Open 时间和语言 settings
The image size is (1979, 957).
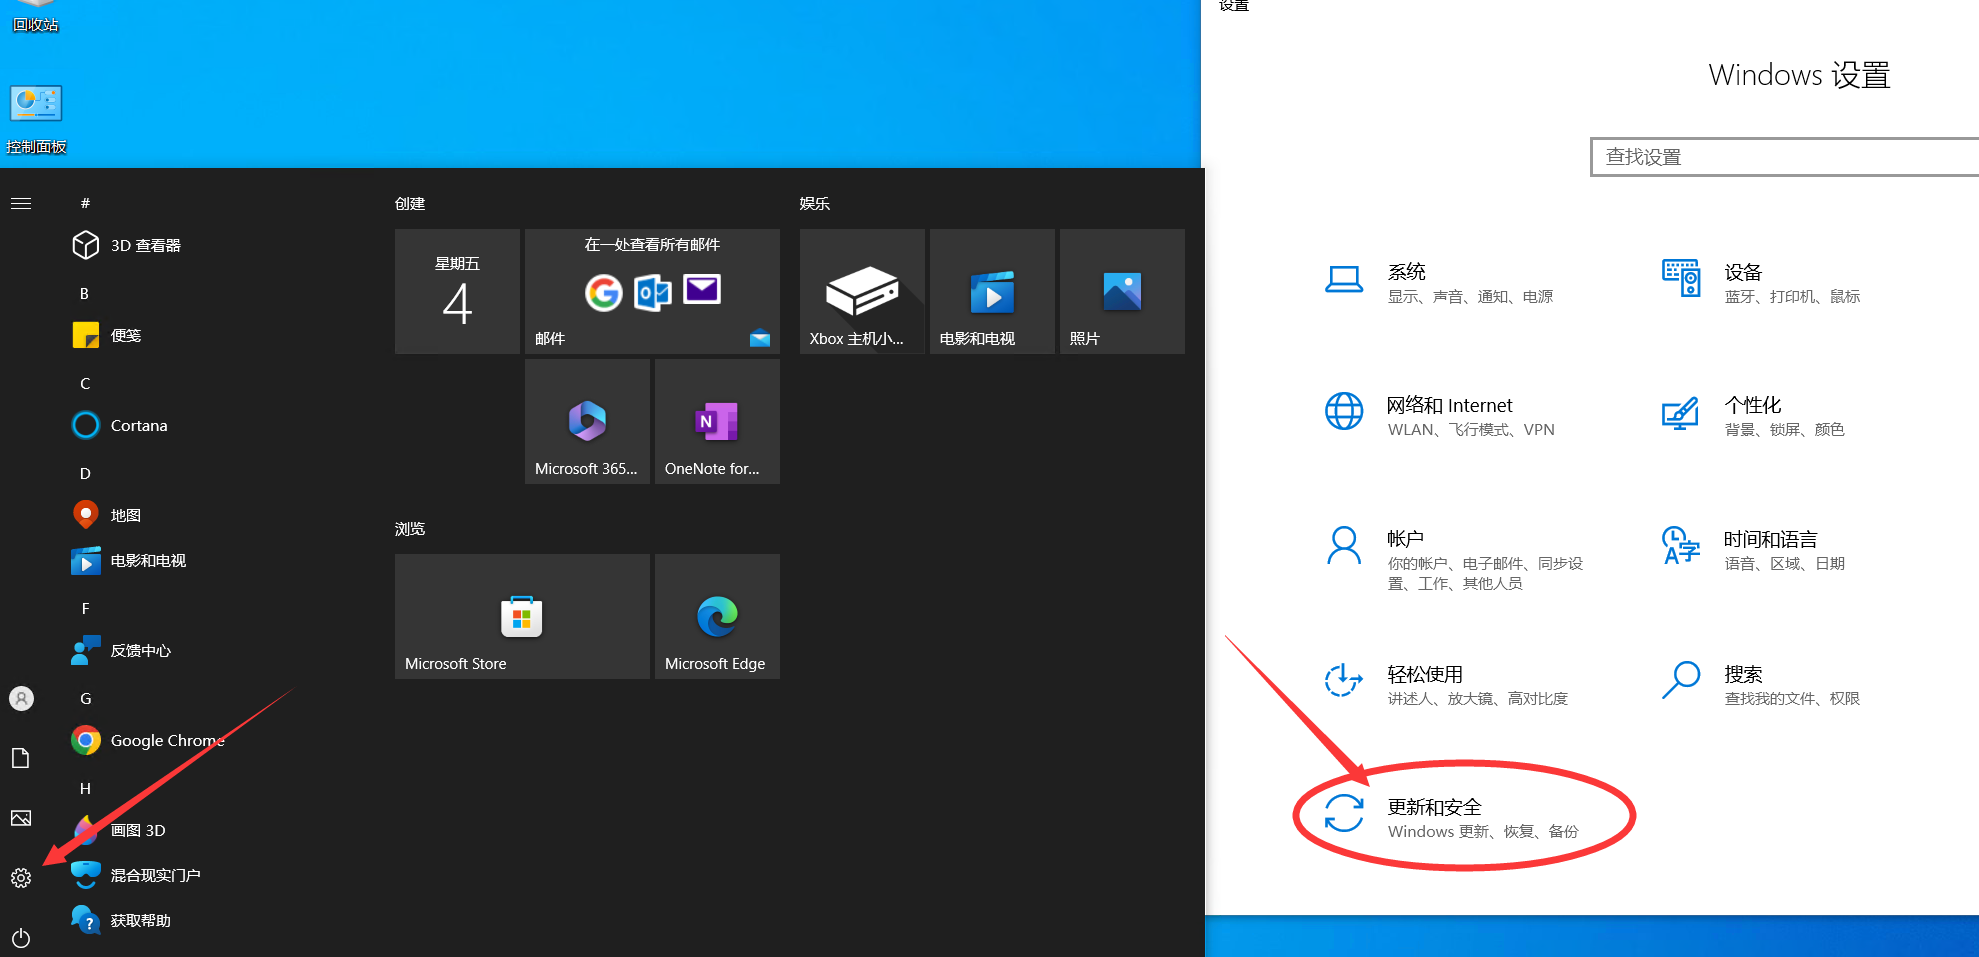[x=1752, y=549]
